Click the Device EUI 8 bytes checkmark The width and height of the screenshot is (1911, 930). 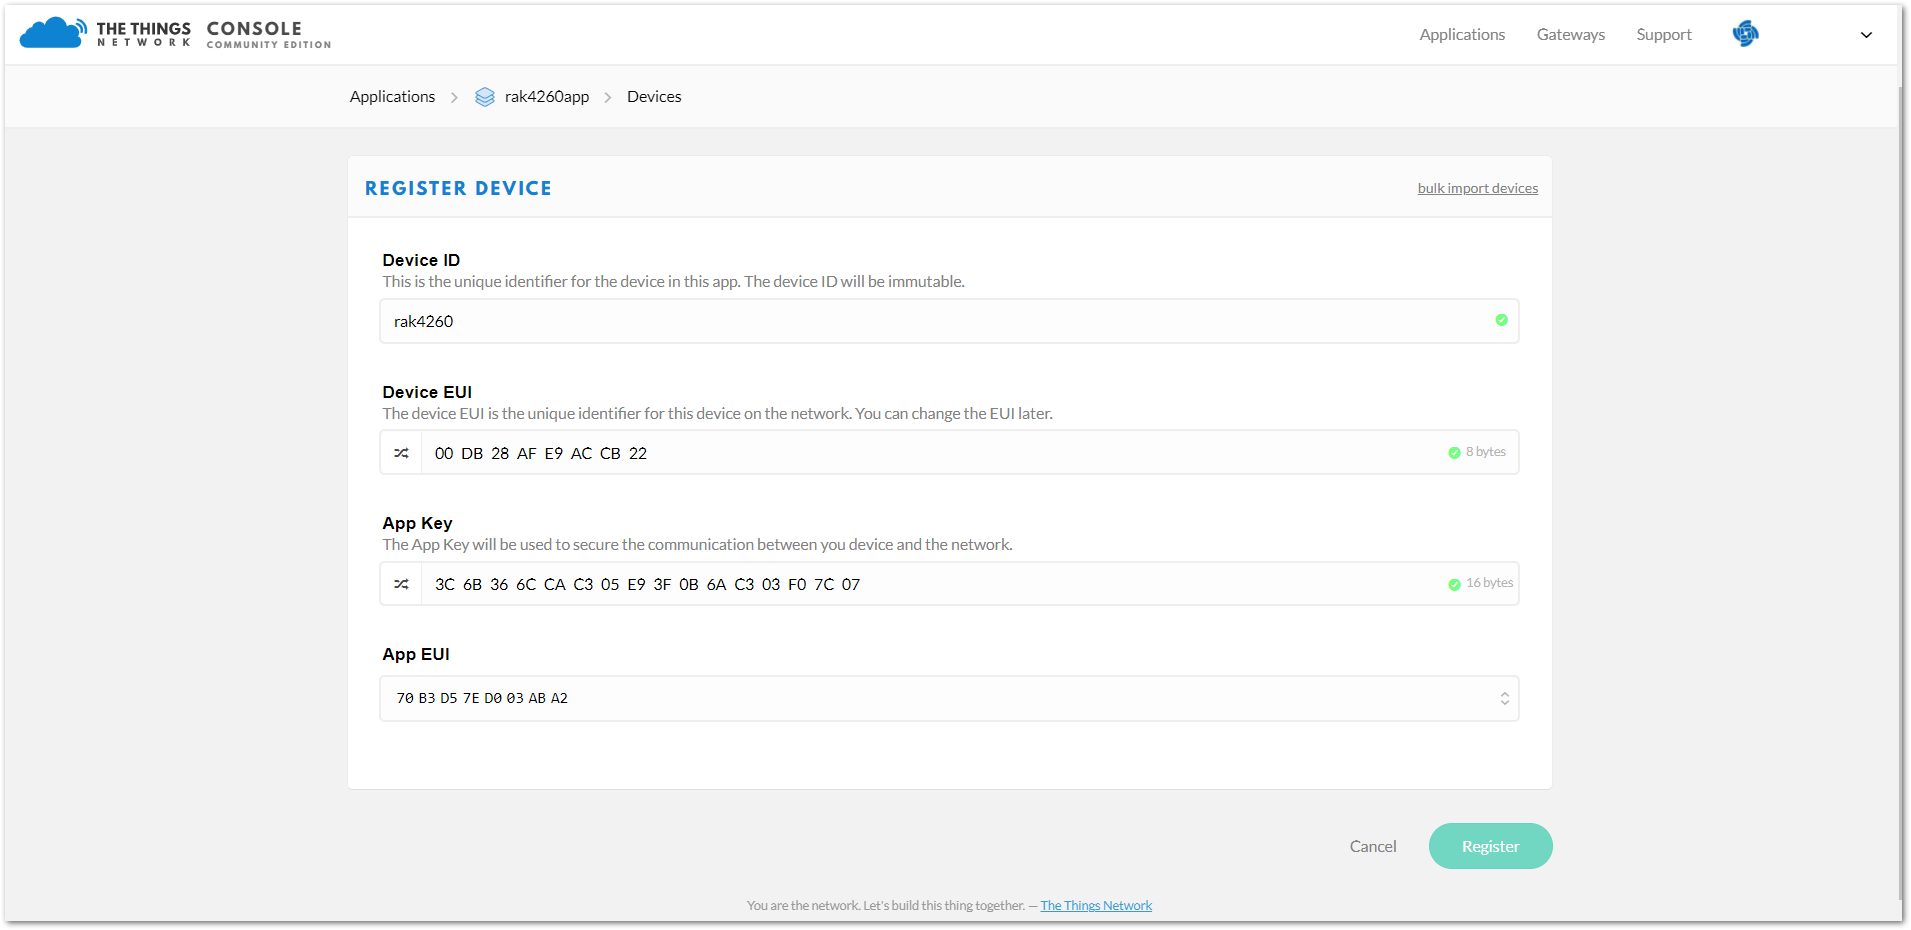[x=1454, y=453]
